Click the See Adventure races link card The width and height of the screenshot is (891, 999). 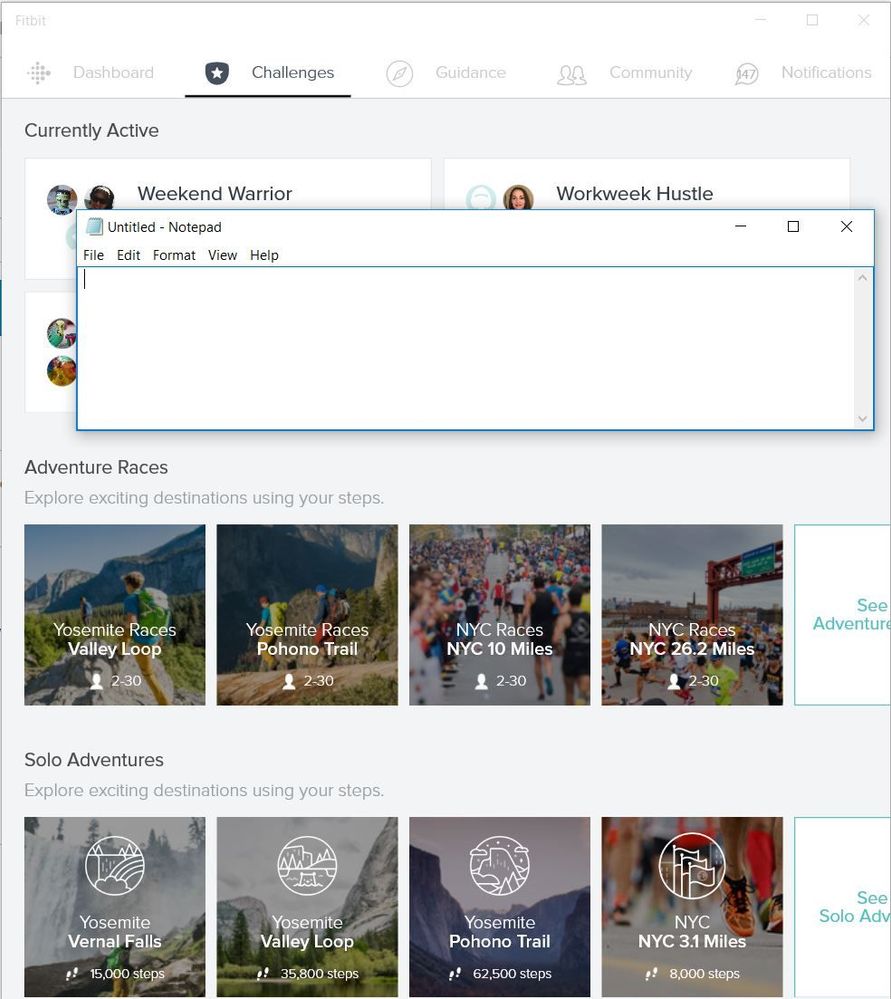point(843,615)
